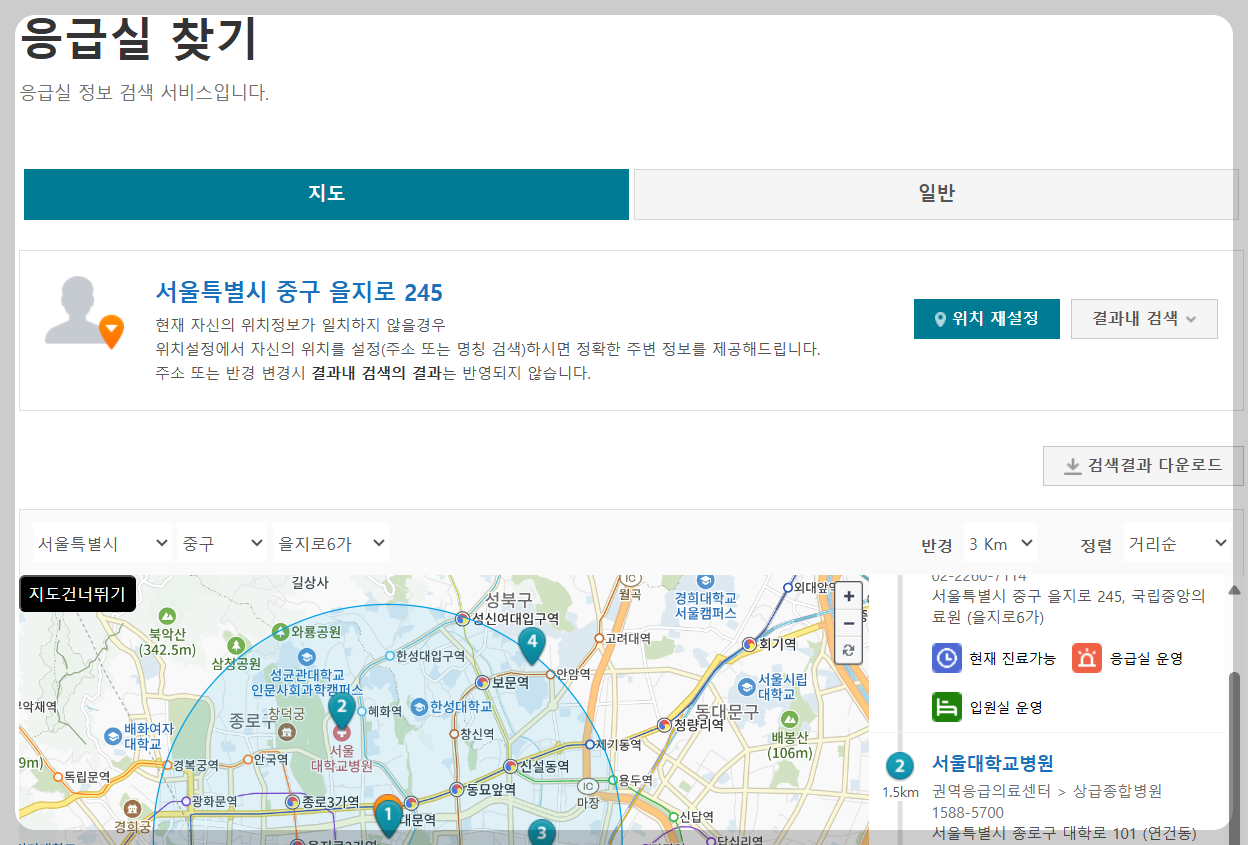Click the 한성대학교 university icon on map
This screenshot has width=1248, height=845.
click(x=419, y=706)
